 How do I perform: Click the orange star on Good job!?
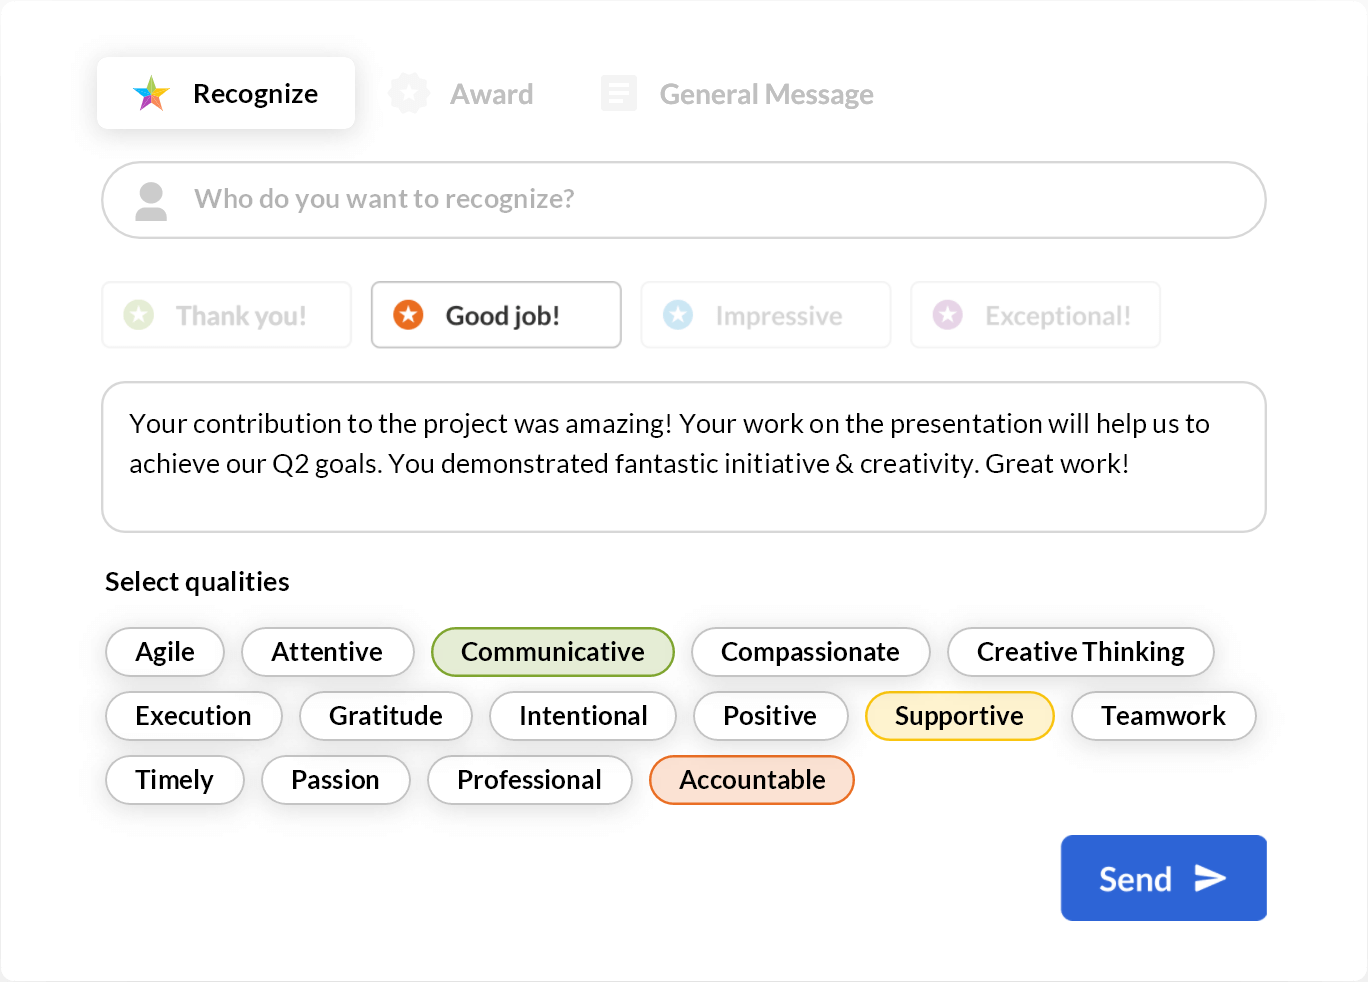coord(408,315)
